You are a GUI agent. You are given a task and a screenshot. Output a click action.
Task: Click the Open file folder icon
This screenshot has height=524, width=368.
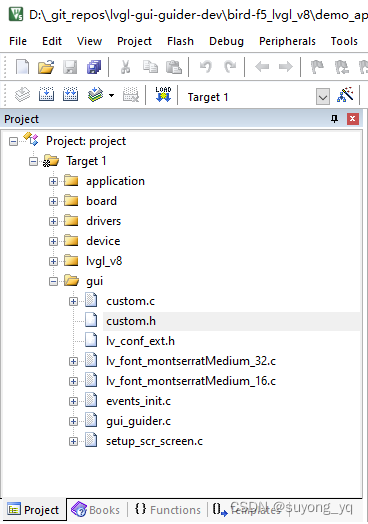pos(46,67)
